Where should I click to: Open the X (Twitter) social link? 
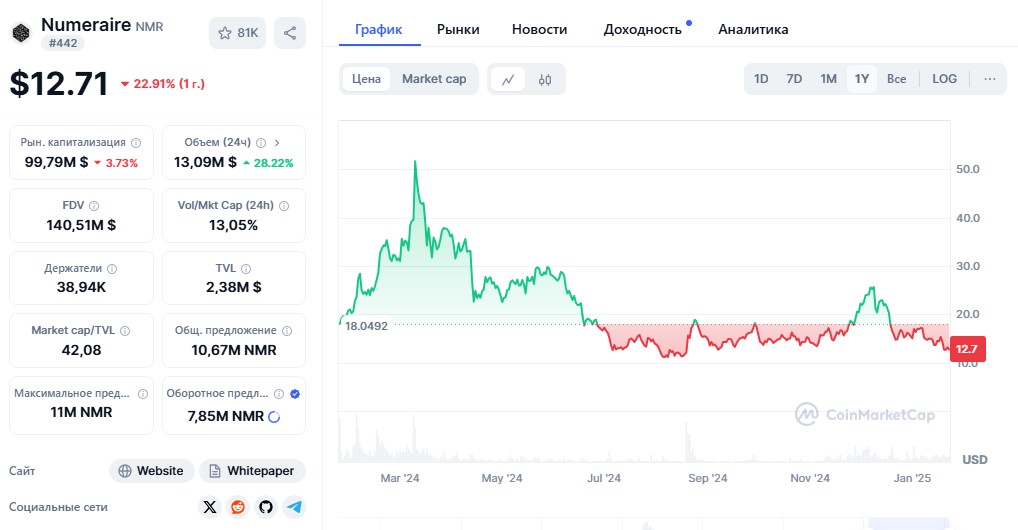coord(209,507)
